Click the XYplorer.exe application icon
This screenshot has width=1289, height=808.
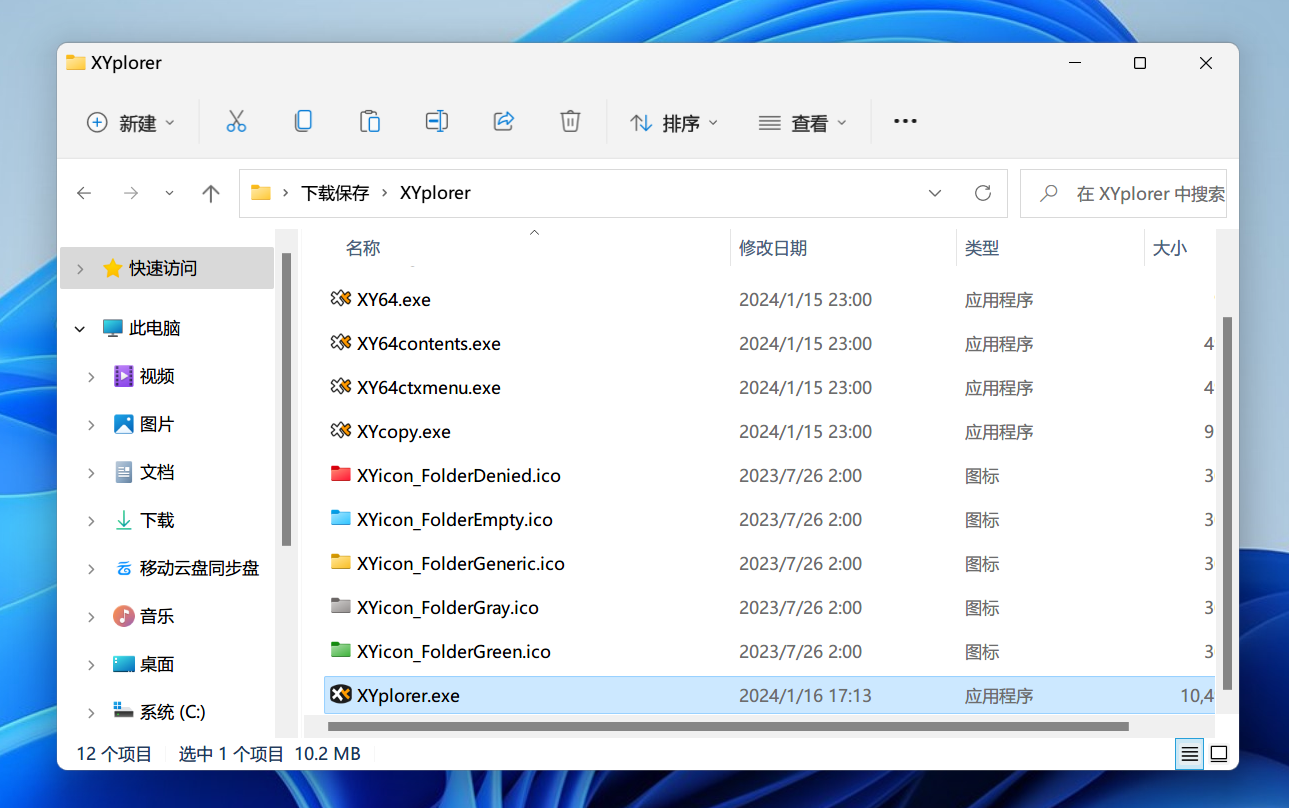pos(340,694)
